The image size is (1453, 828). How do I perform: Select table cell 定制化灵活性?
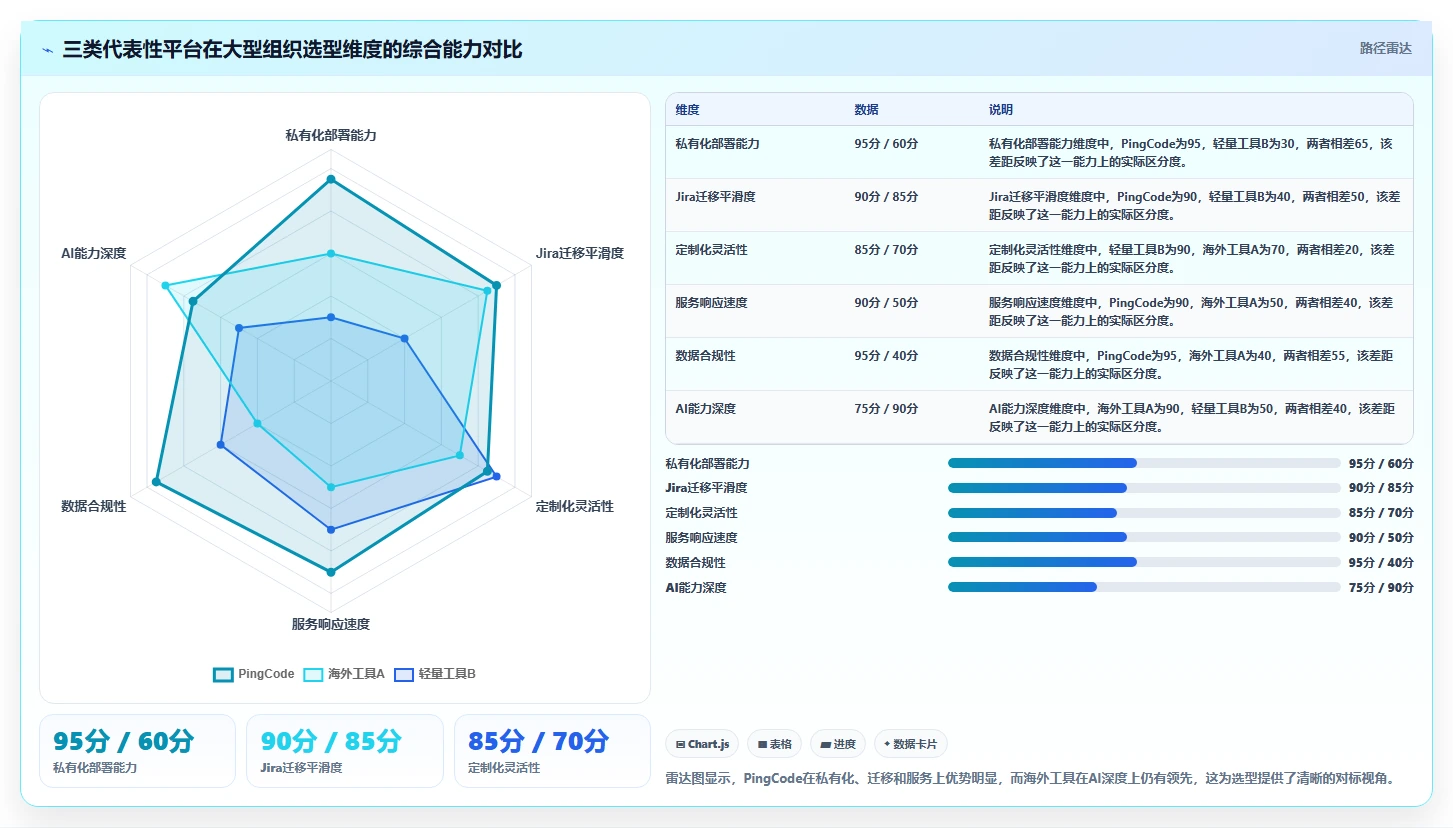pos(711,250)
